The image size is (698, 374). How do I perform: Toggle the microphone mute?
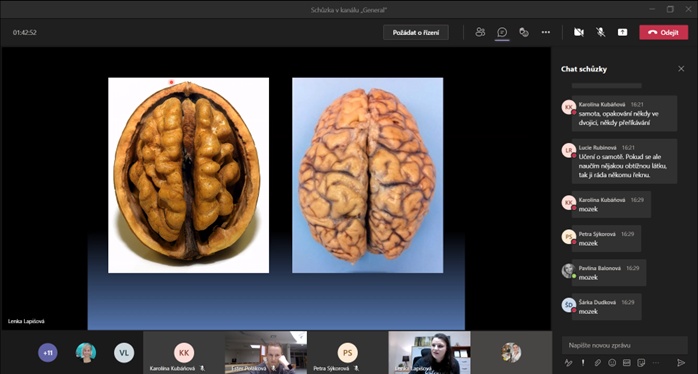(601, 32)
